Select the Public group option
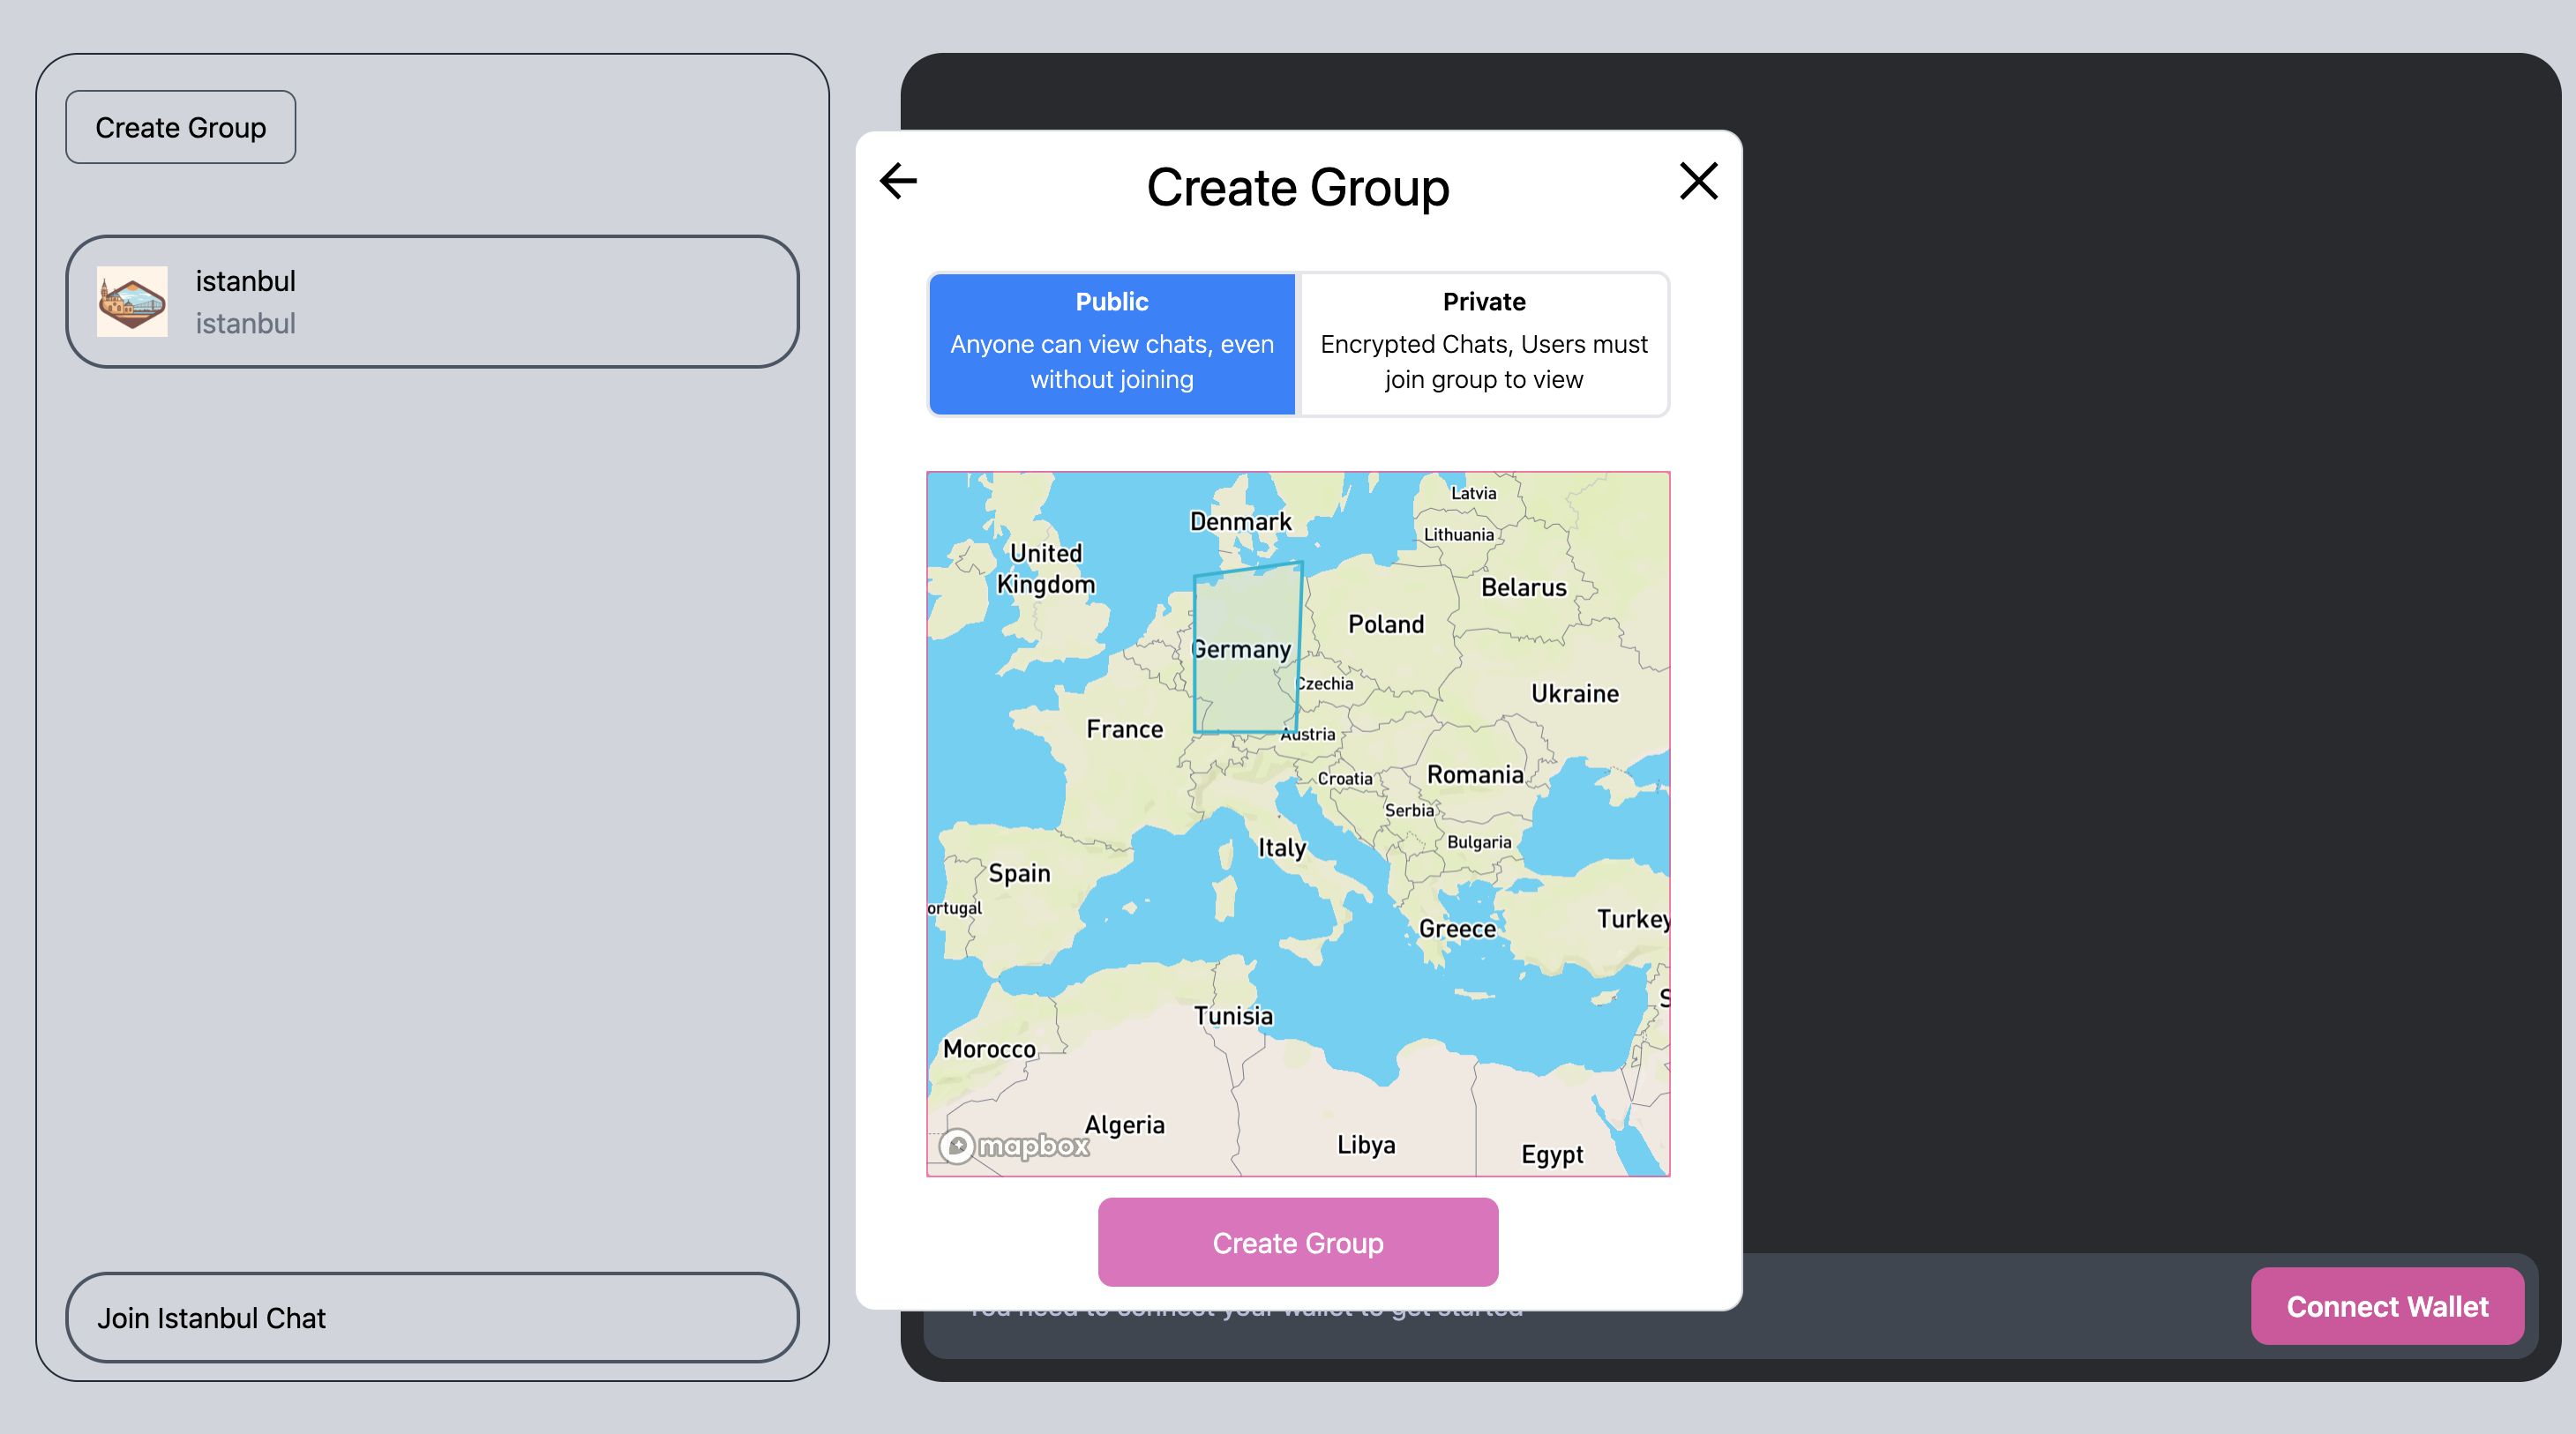 pyautogui.click(x=1112, y=343)
